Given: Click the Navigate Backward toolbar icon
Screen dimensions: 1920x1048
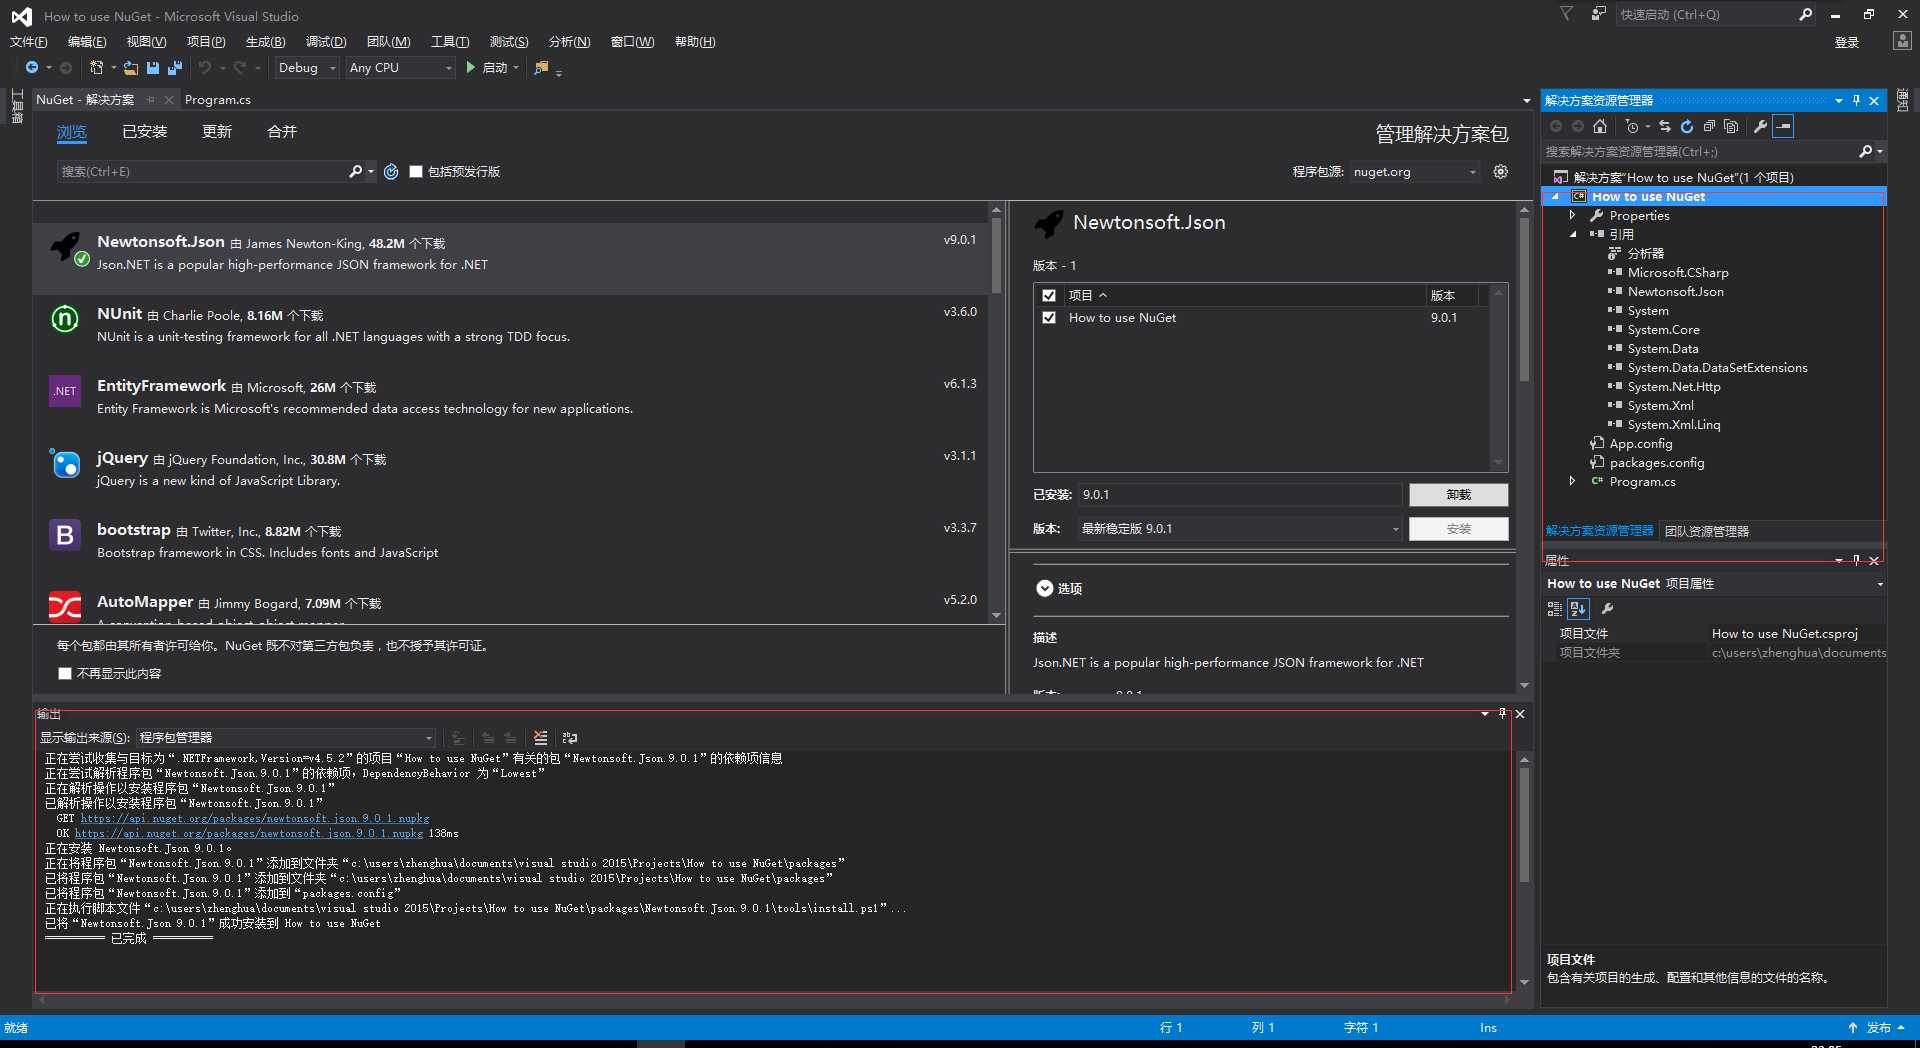Looking at the screenshot, I should click(32, 67).
